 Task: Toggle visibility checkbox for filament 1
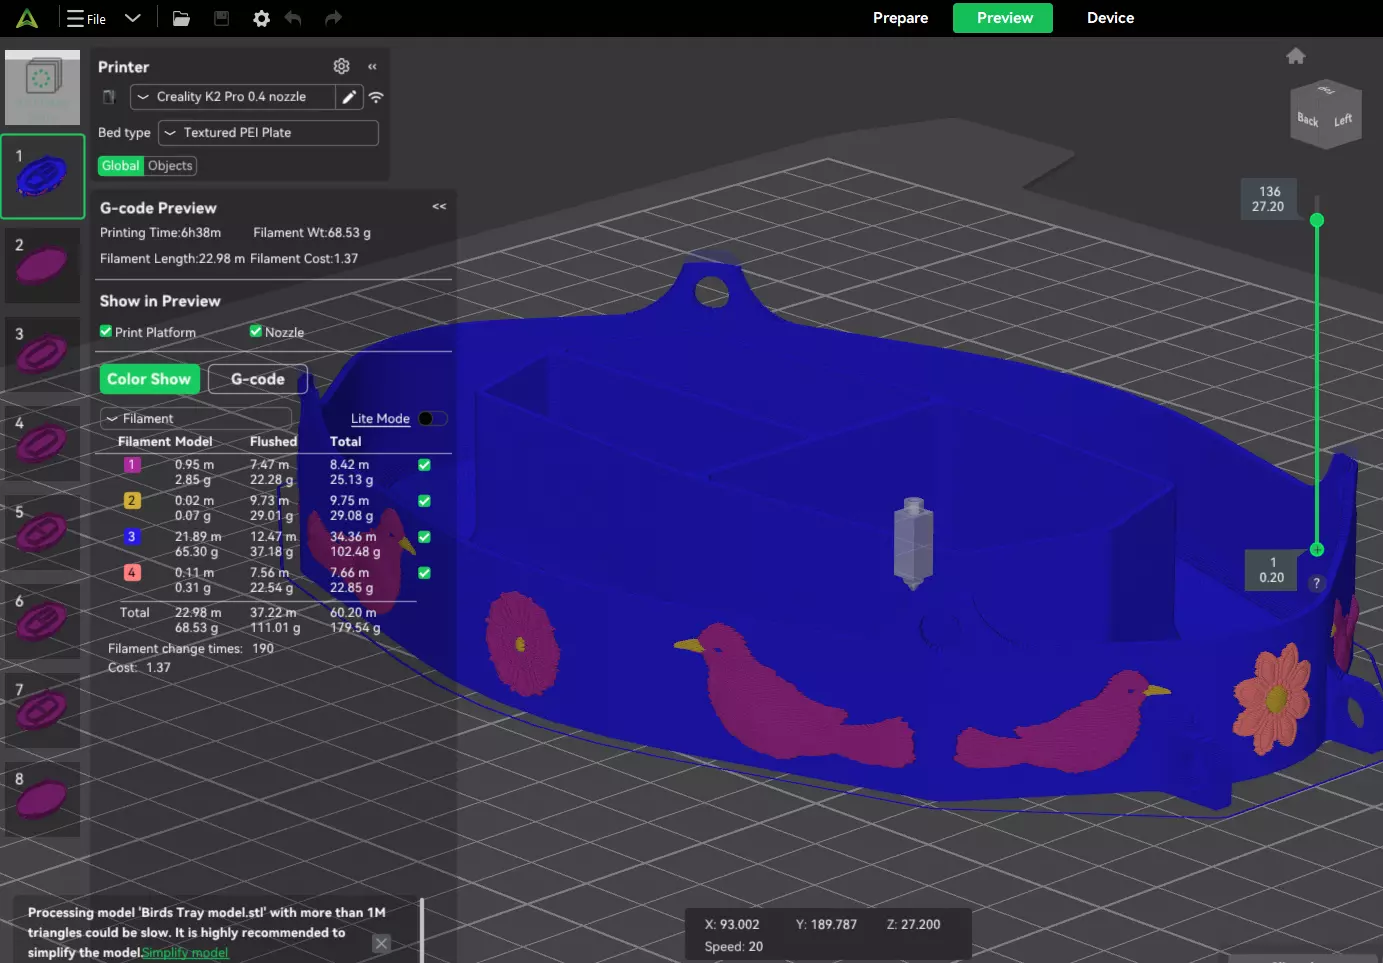click(424, 465)
